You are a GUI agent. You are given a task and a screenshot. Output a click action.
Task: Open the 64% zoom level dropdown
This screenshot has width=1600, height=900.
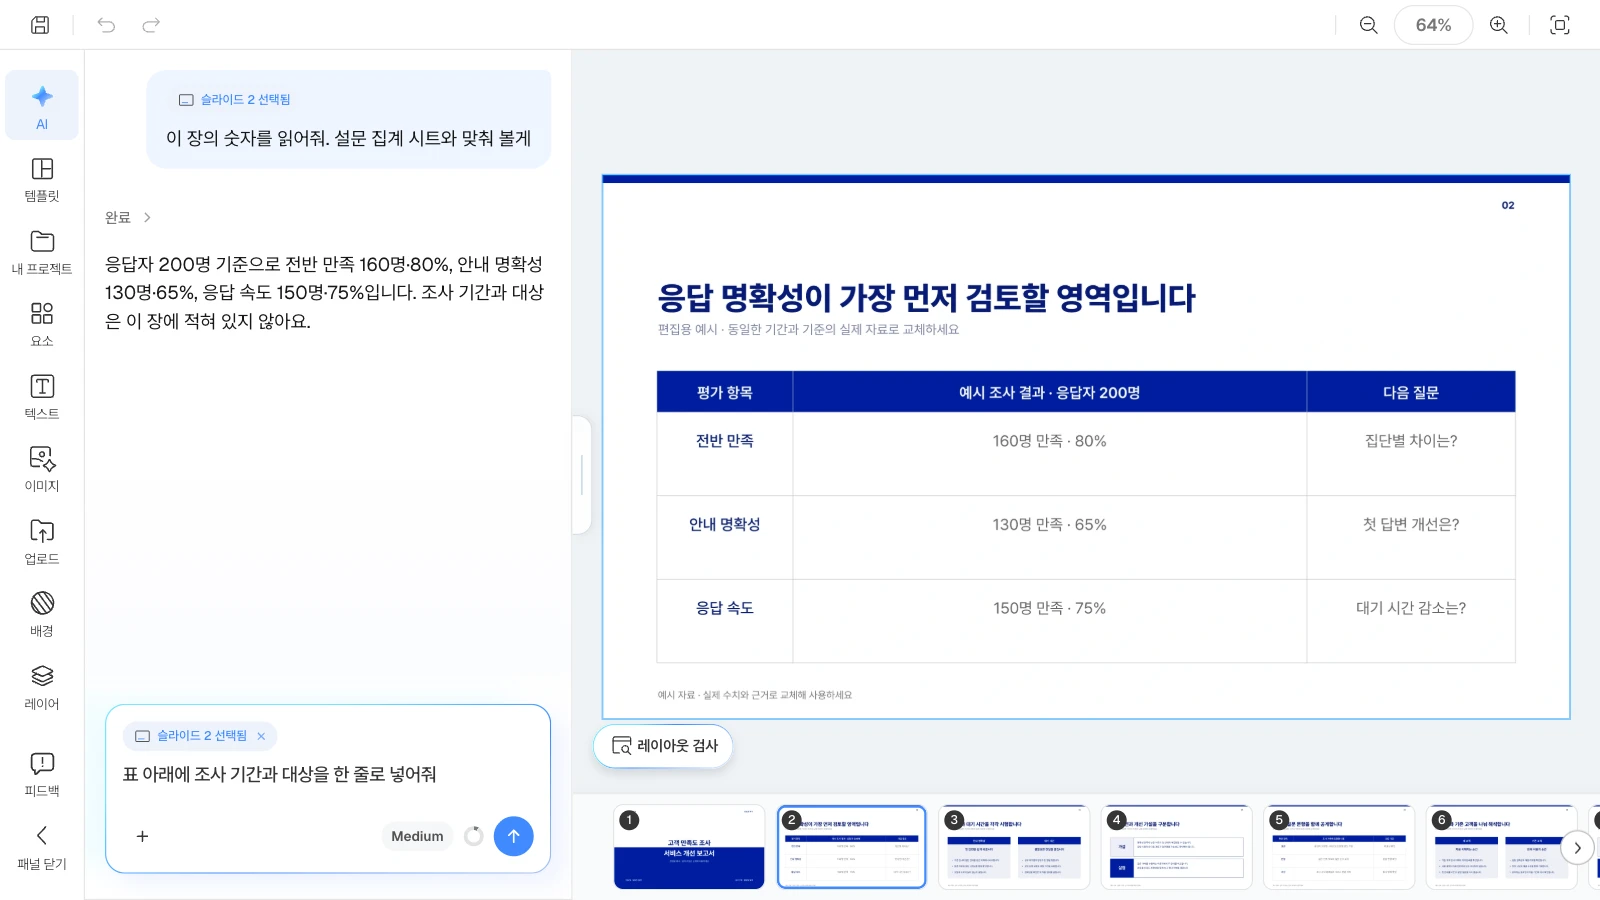tap(1433, 25)
